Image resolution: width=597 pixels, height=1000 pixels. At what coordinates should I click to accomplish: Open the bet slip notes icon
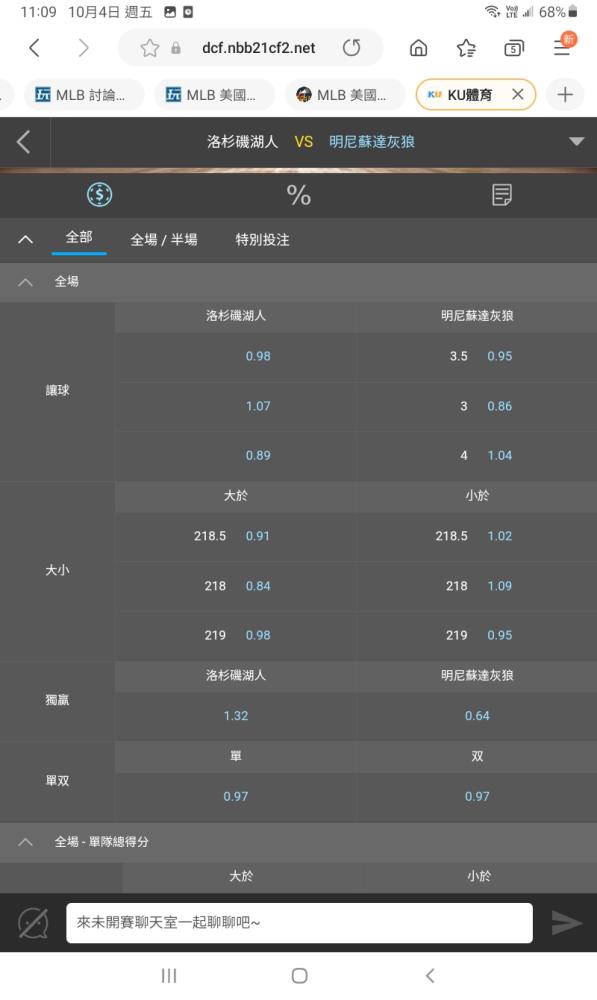(502, 195)
